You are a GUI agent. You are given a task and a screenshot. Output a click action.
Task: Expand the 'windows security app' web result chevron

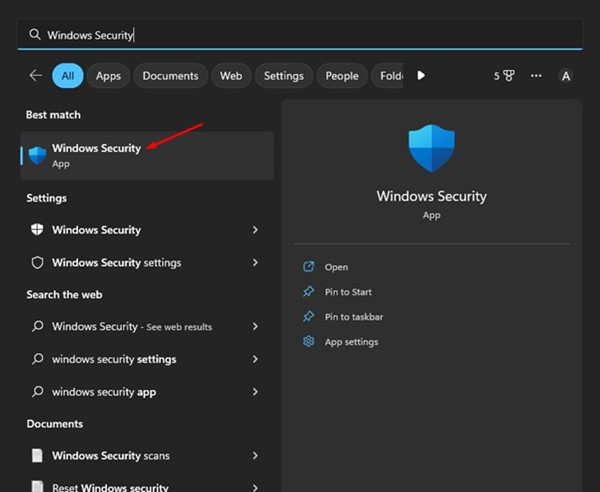coord(255,392)
